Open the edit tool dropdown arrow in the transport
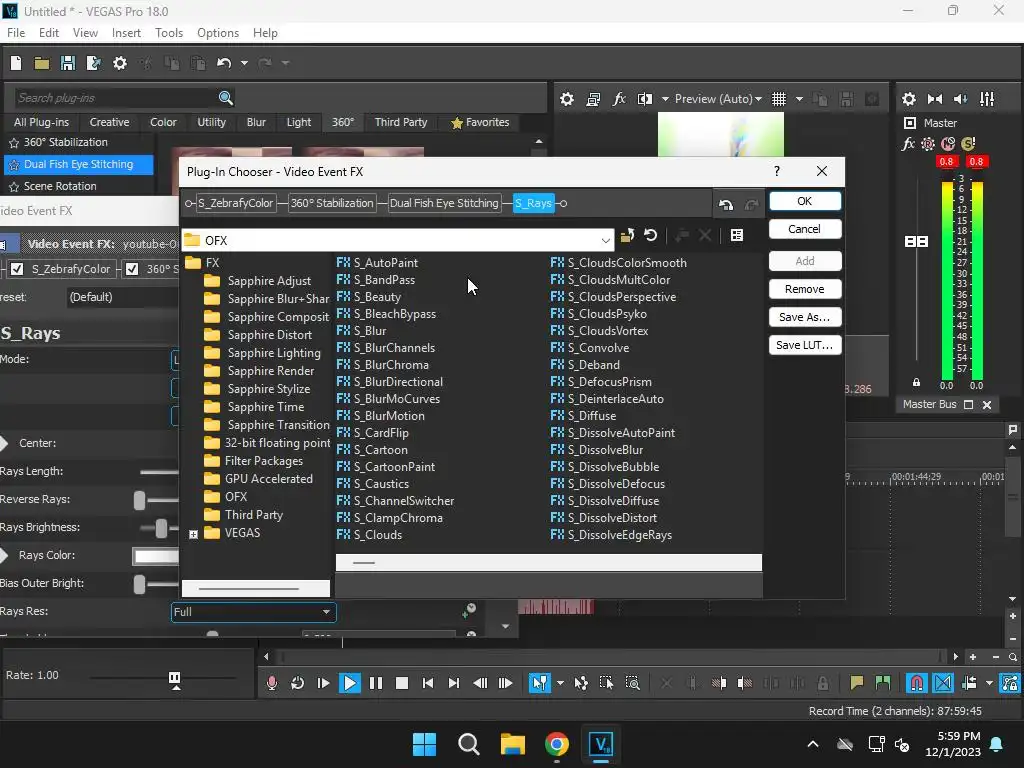Image resolution: width=1024 pixels, height=768 pixels. (560, 683)
